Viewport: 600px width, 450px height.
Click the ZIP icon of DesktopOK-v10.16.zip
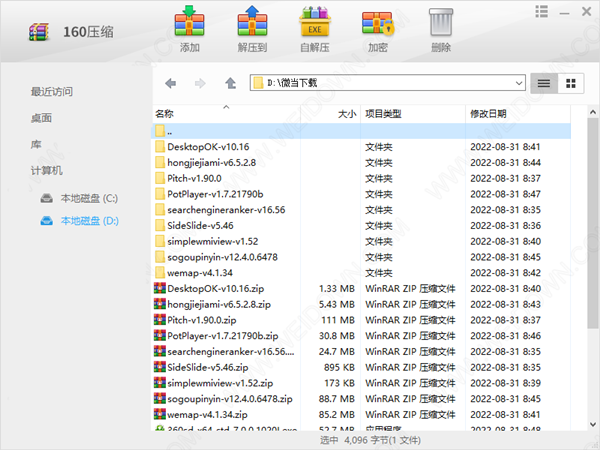tap(160, 288)
